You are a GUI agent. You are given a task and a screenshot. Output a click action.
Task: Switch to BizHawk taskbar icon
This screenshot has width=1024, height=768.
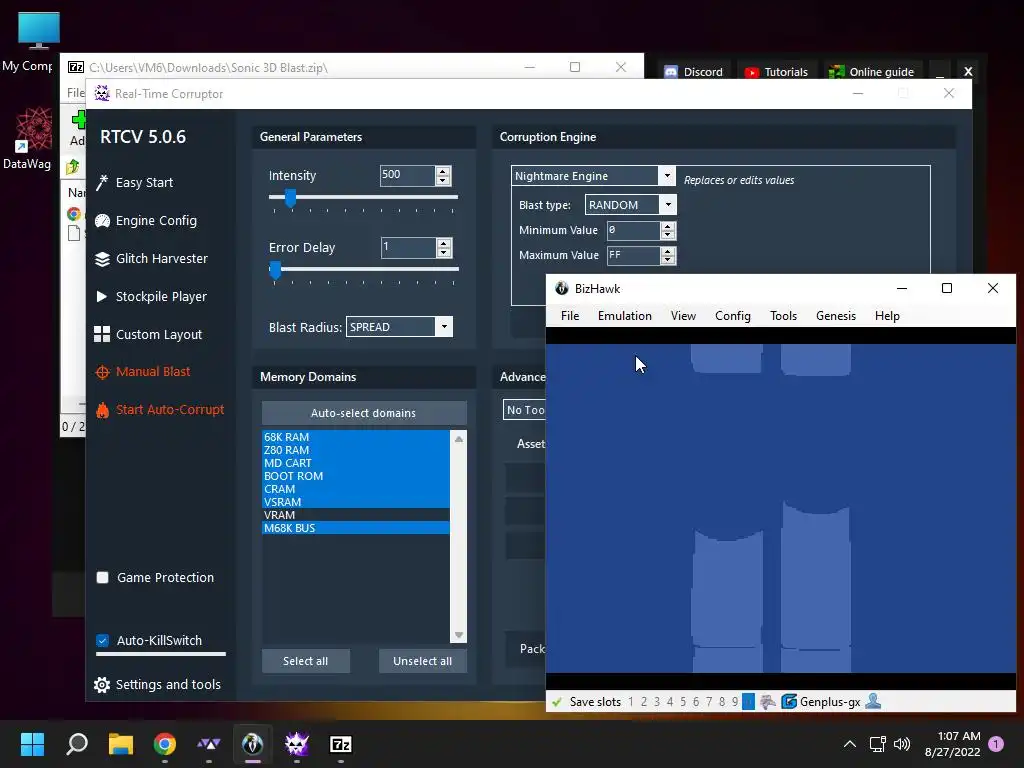coord(253,744)
